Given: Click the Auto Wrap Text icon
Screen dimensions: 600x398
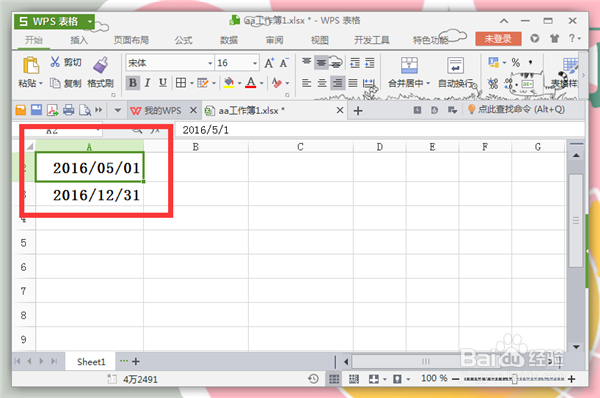Looking at the screenshot, I should click(455, 65).
